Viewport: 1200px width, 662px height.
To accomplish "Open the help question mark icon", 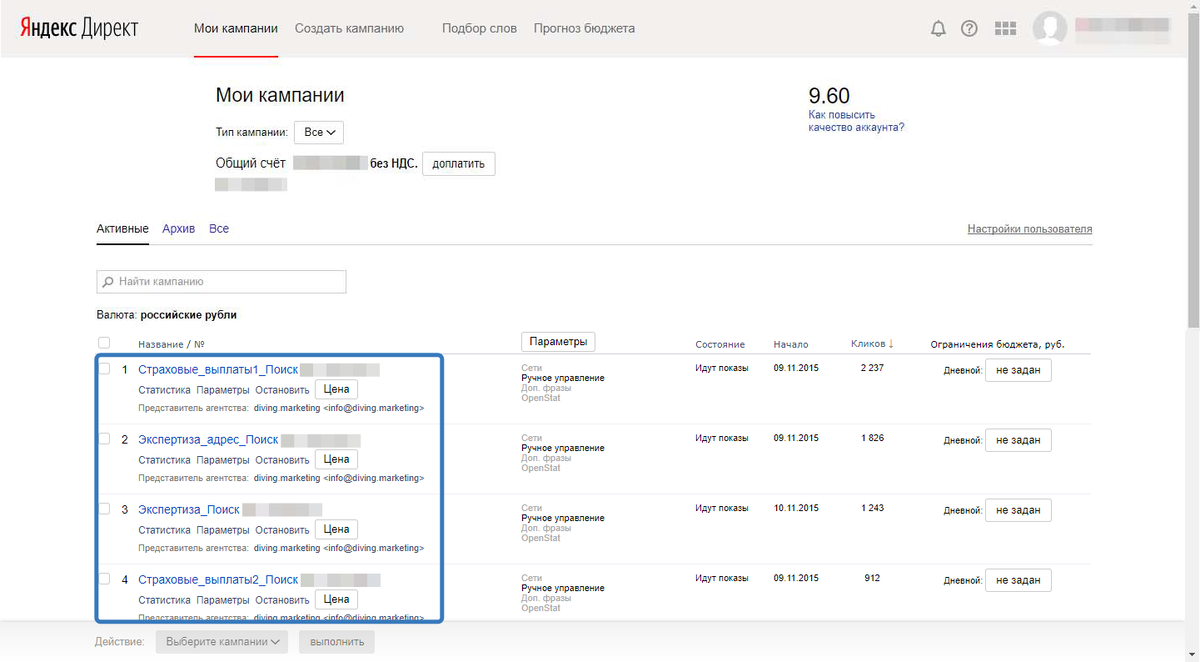I will [969, 29].
